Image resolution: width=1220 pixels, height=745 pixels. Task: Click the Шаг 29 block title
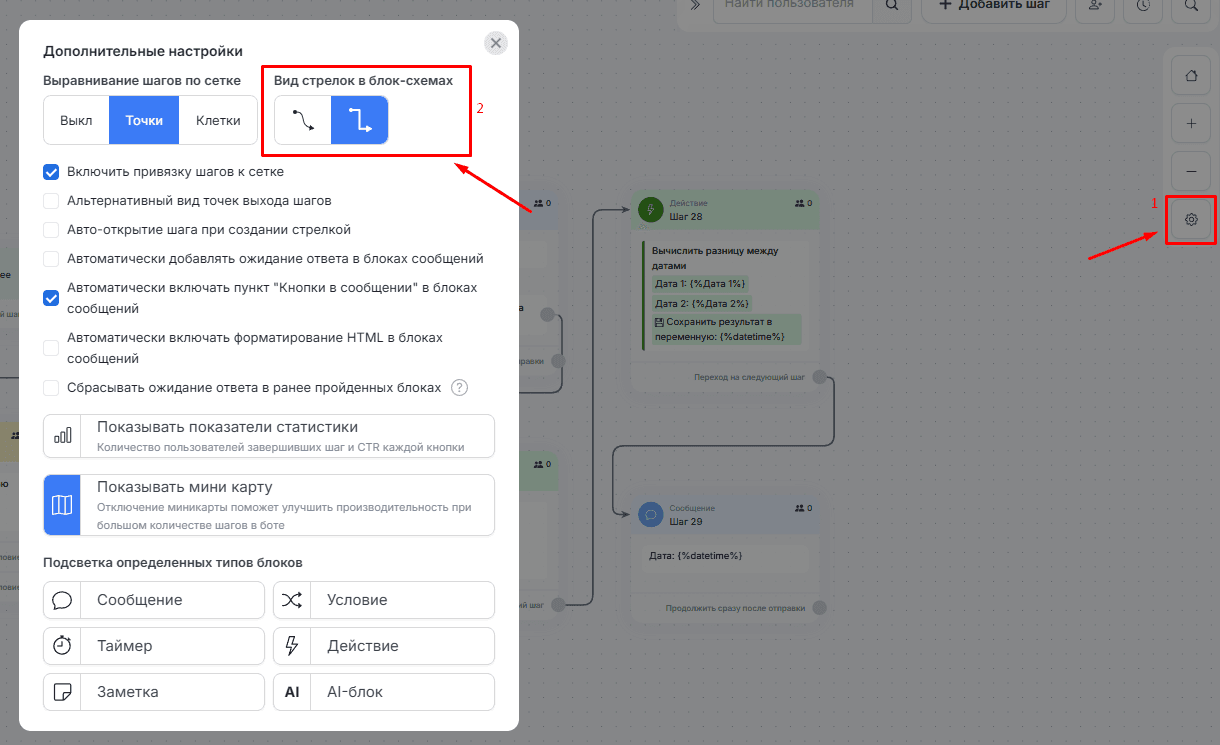pyautogui.click(x=686, y=521)
